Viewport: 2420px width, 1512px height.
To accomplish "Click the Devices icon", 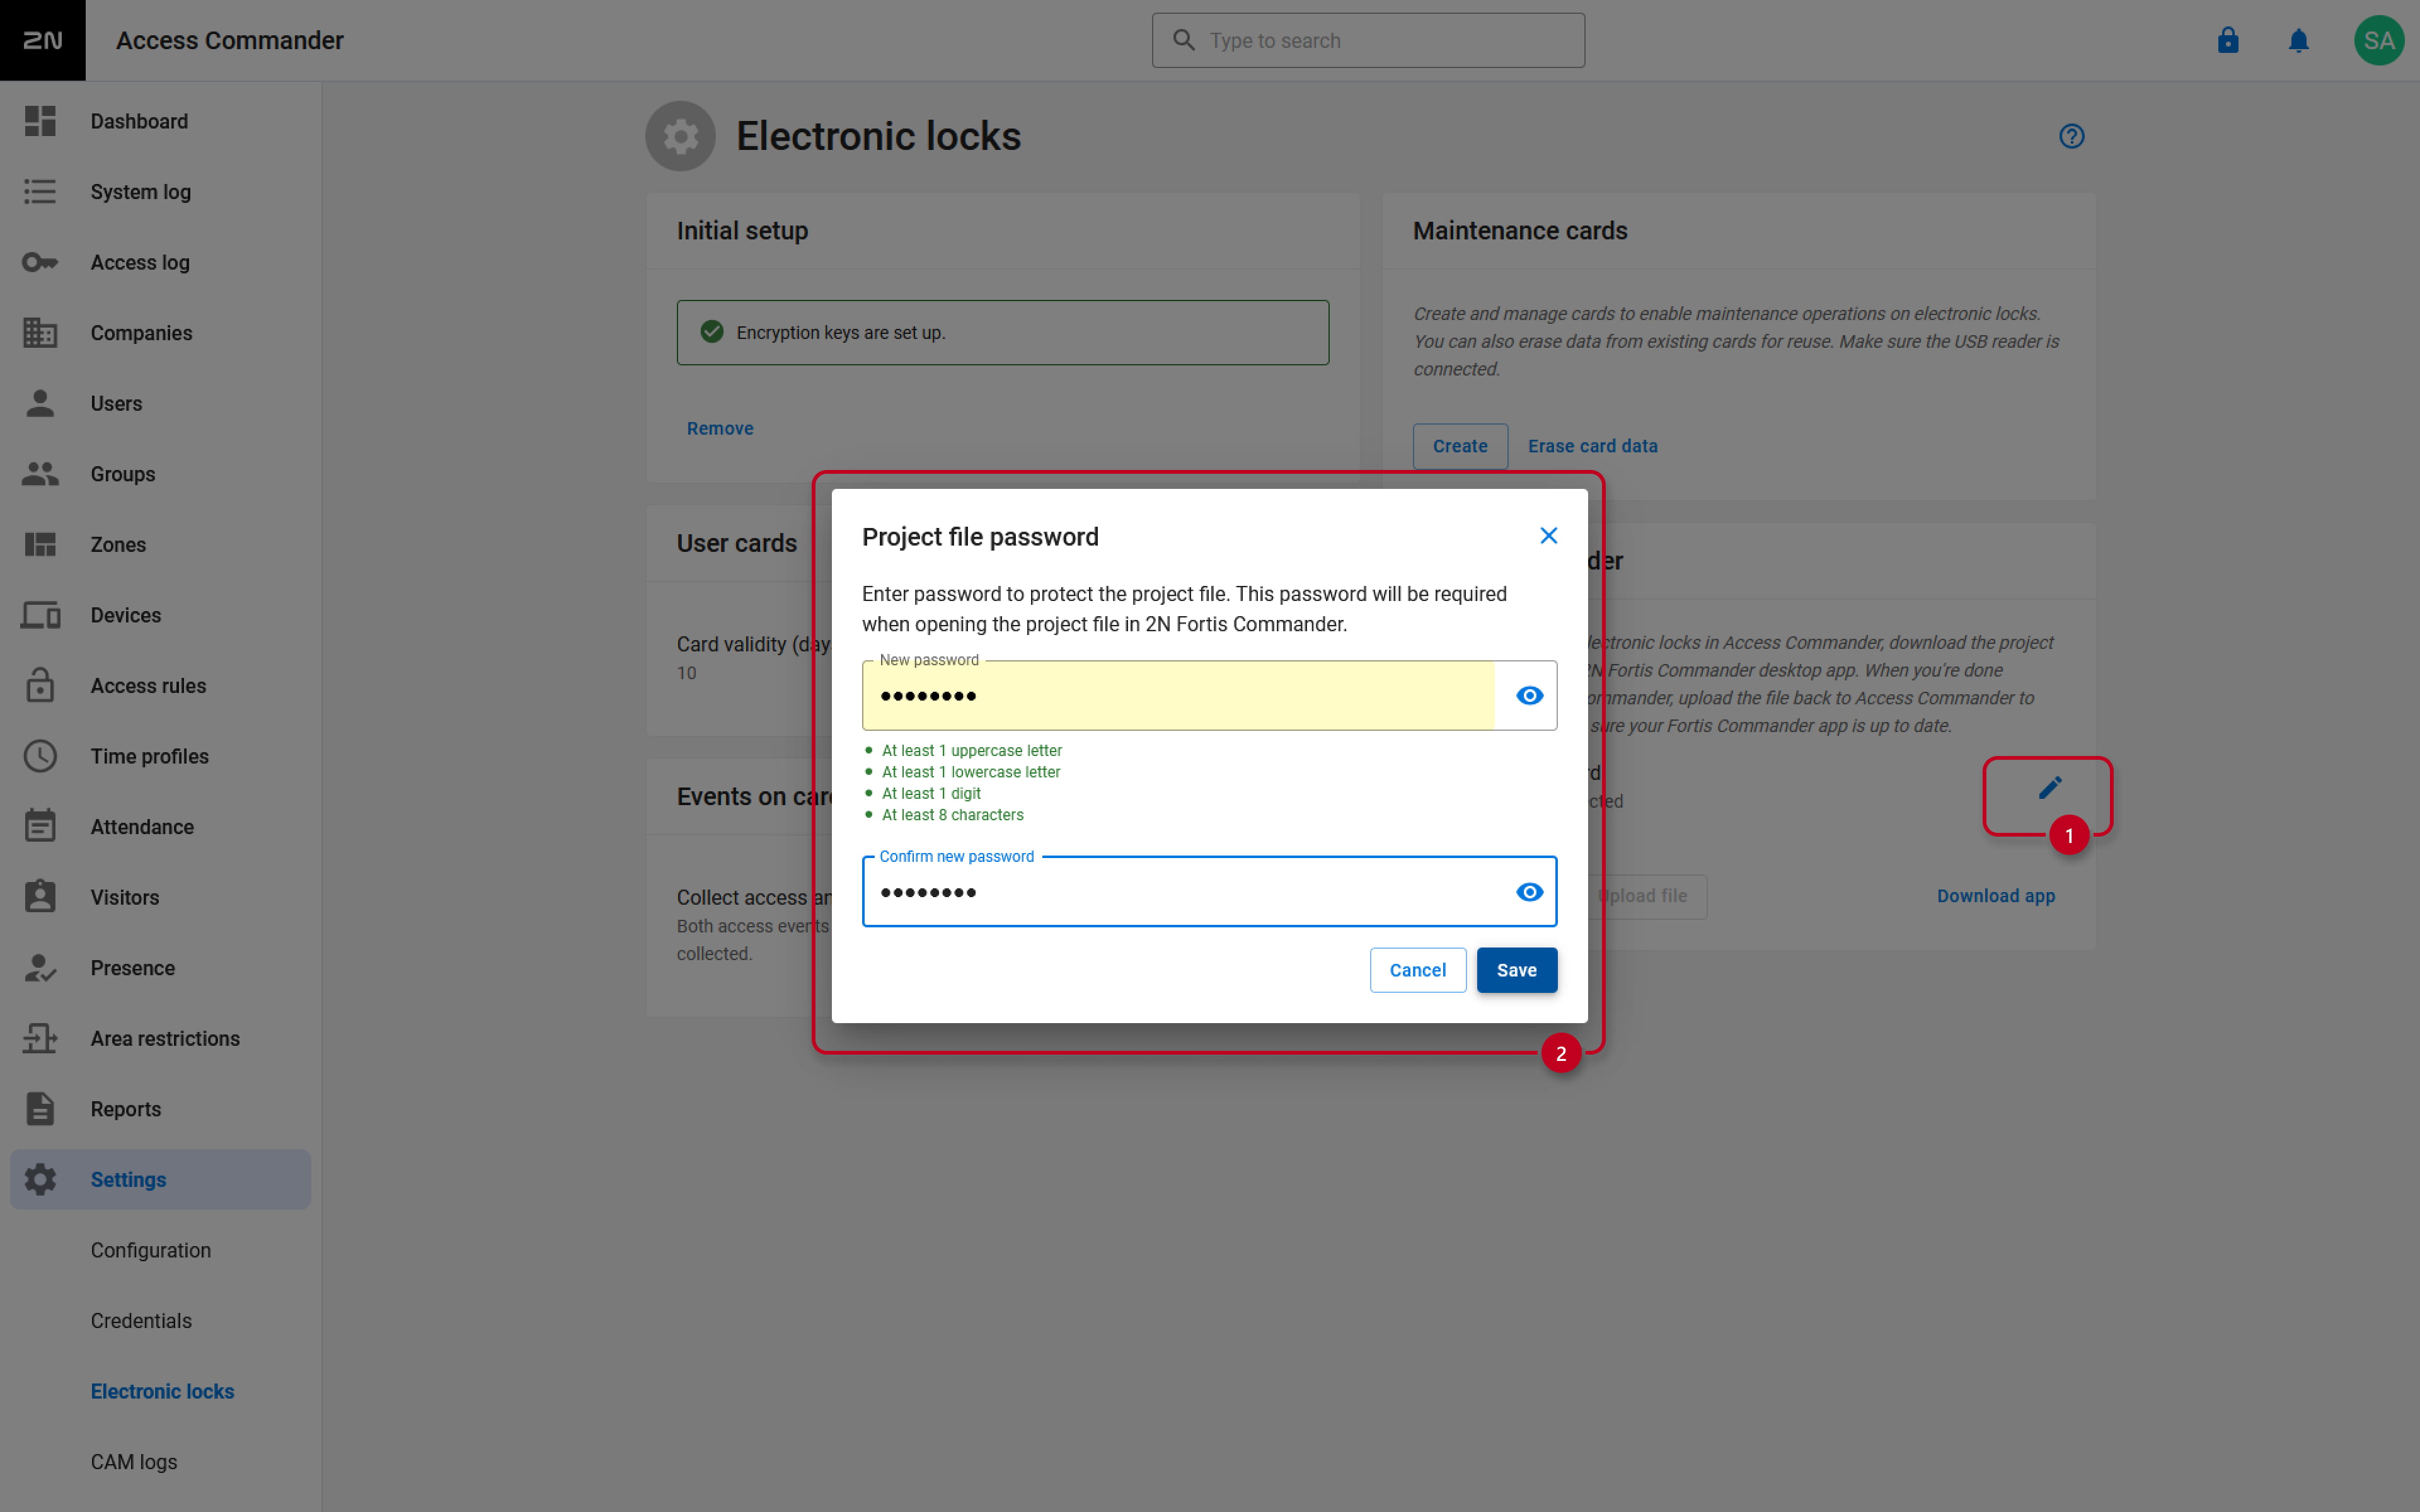I will [x=40, y=615].
